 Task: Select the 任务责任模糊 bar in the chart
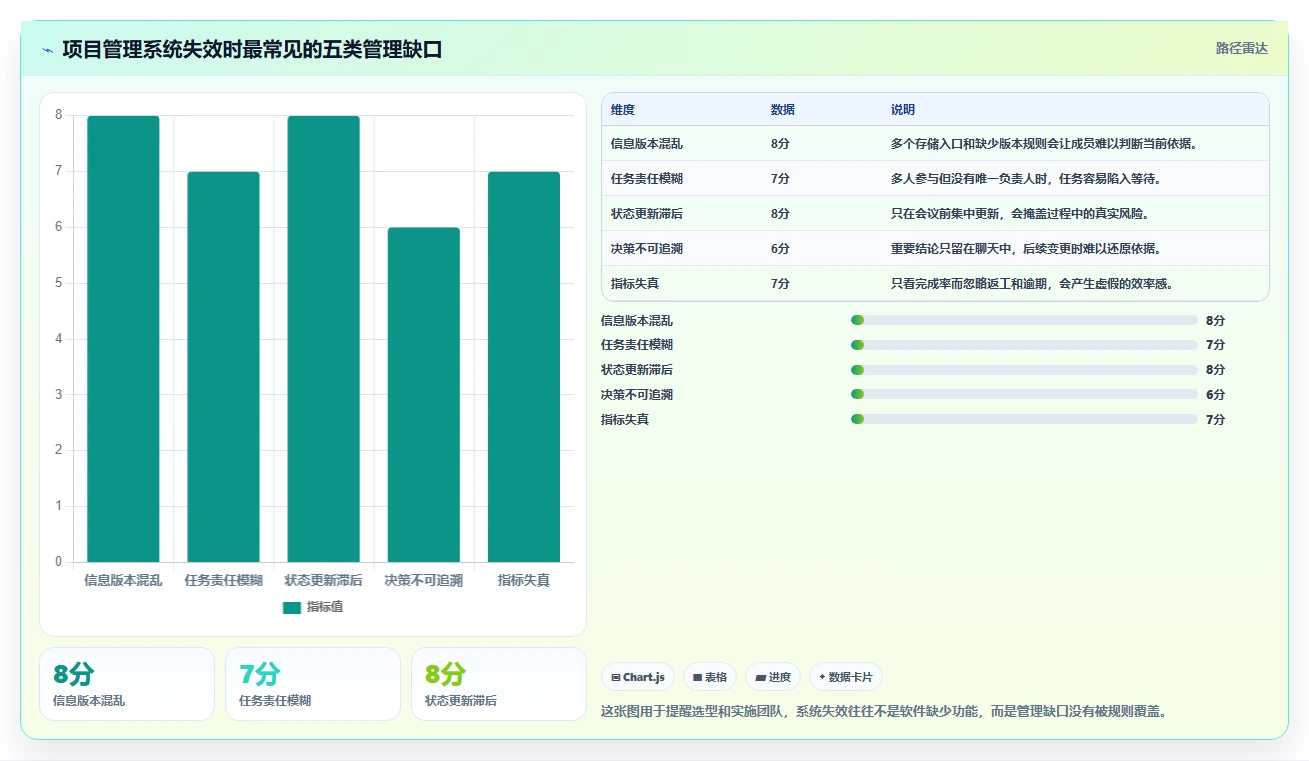(223, 367)
